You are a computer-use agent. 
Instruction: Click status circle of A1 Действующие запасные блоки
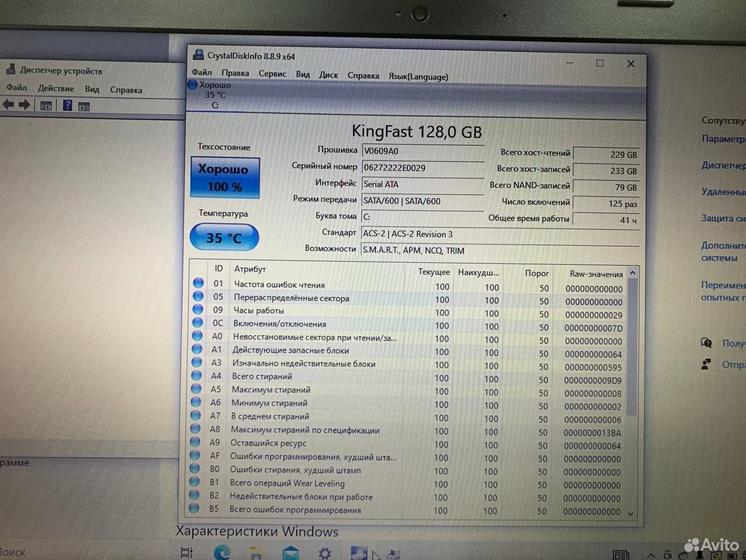tap(196, 349)
